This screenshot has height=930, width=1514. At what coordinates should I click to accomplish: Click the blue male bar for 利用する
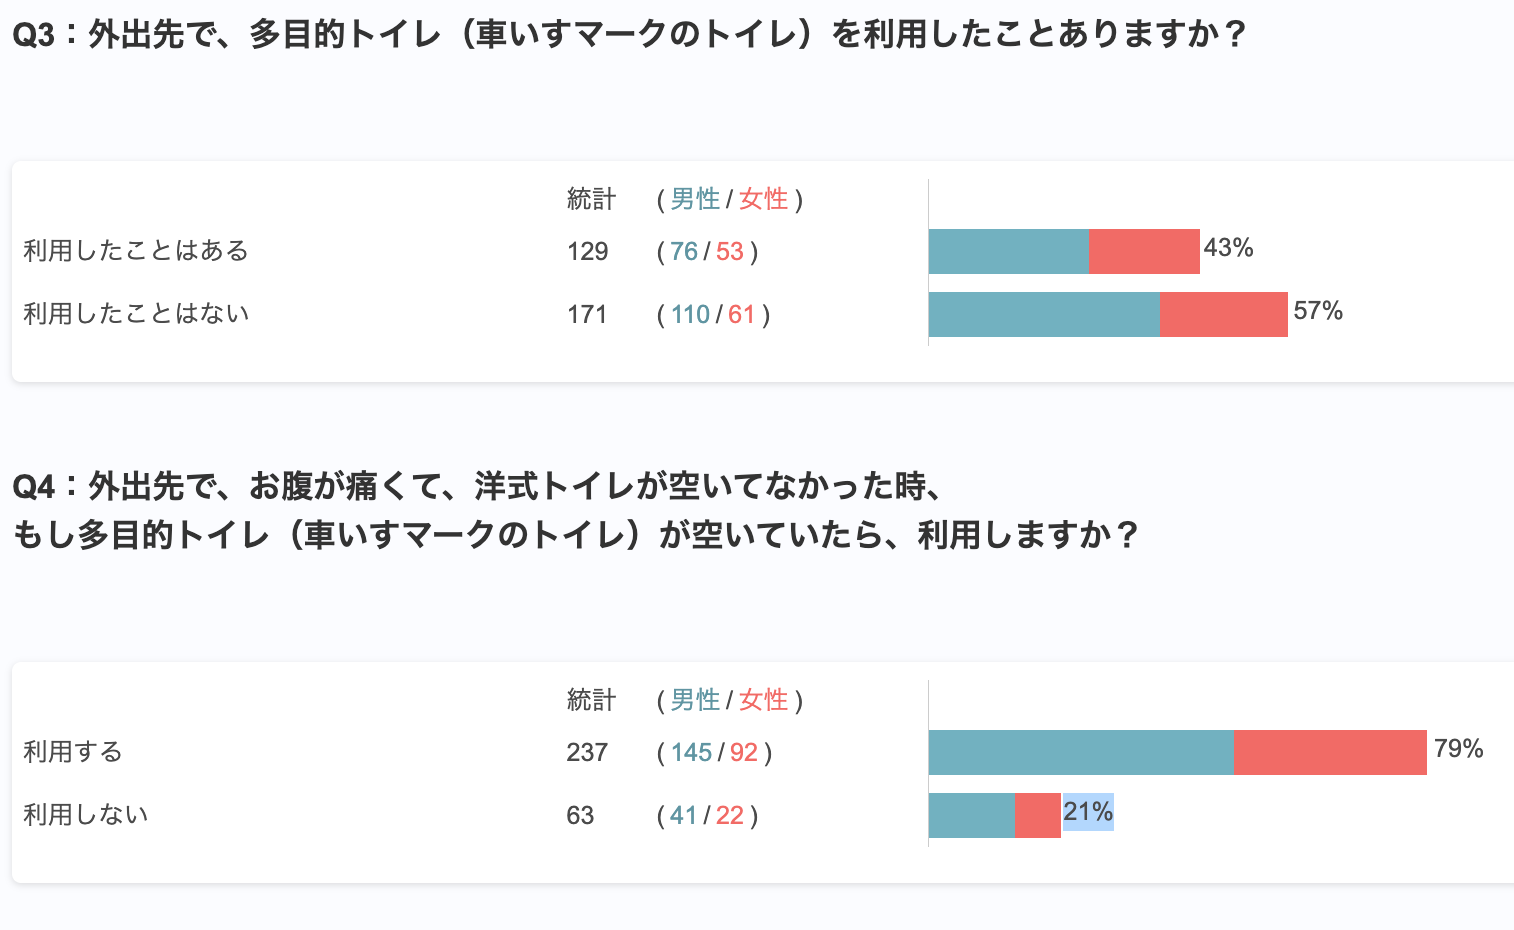pyautogui.click(x=1080, y=752)
